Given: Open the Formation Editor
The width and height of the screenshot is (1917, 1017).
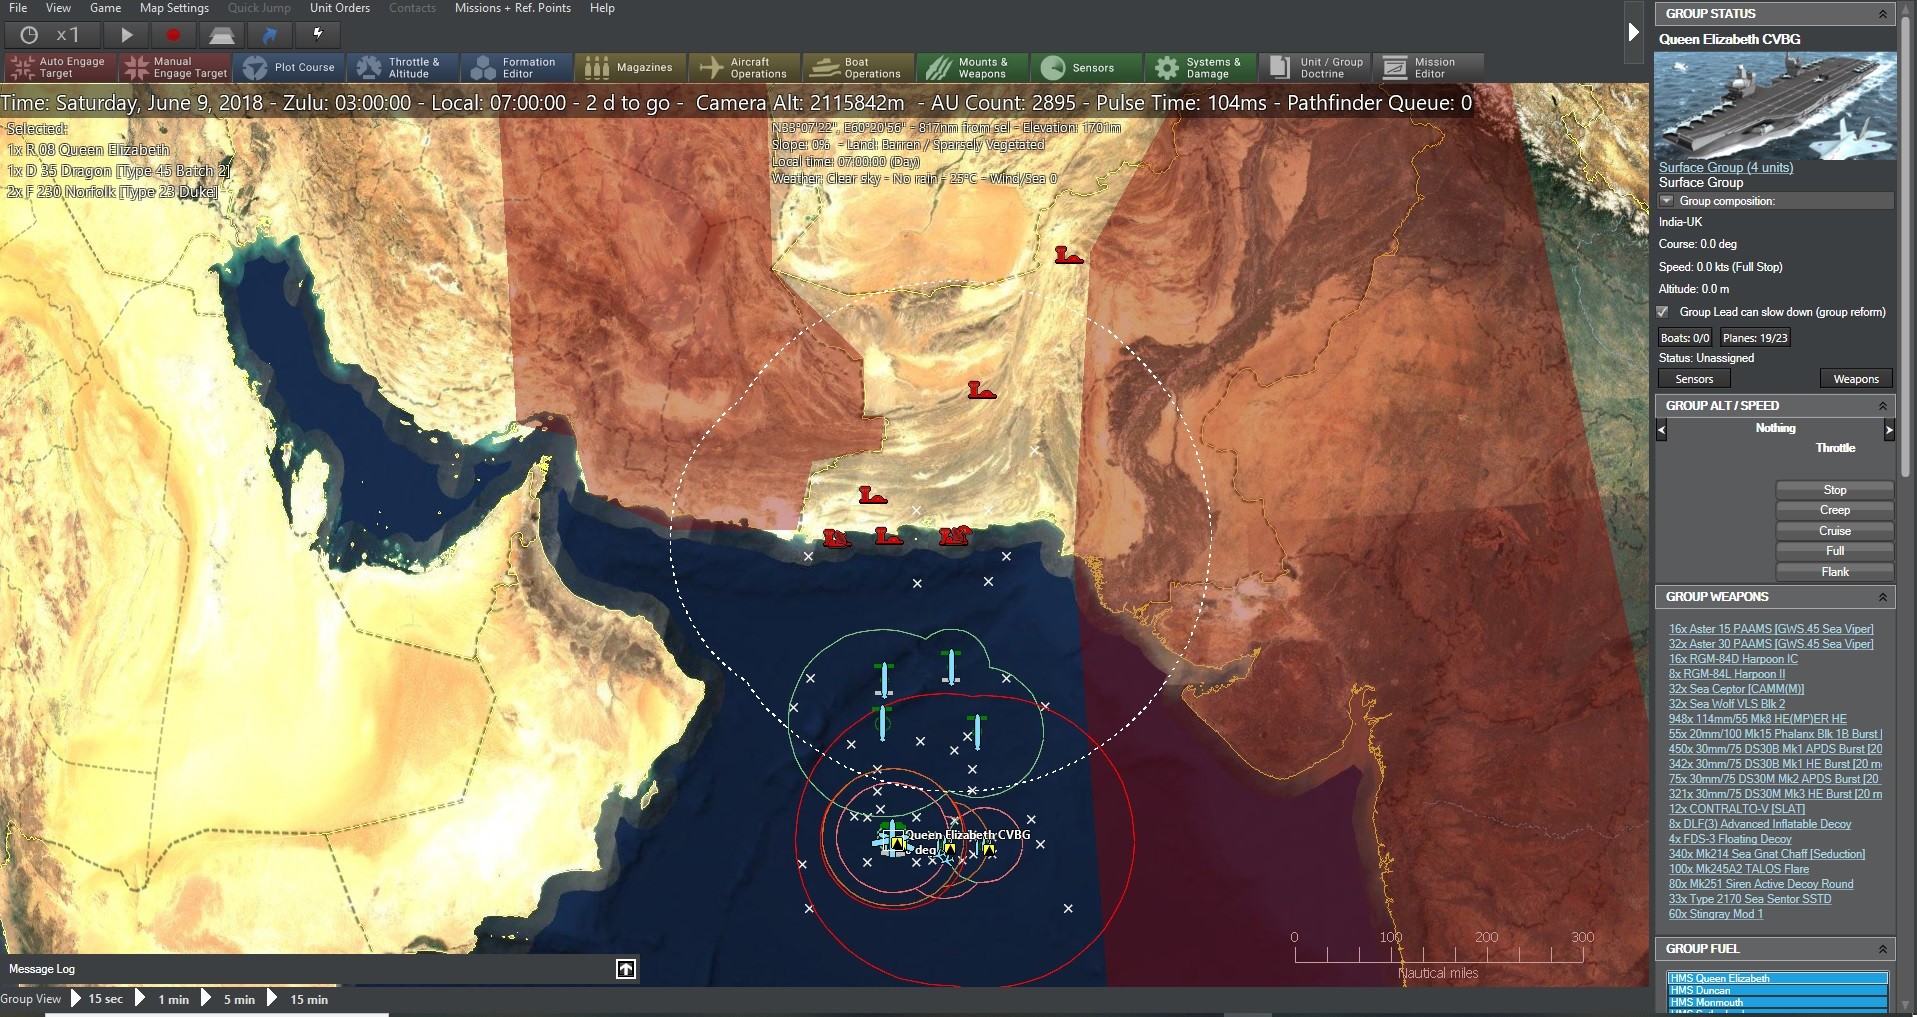Looking at the screenshot, I should pos(516,67).
